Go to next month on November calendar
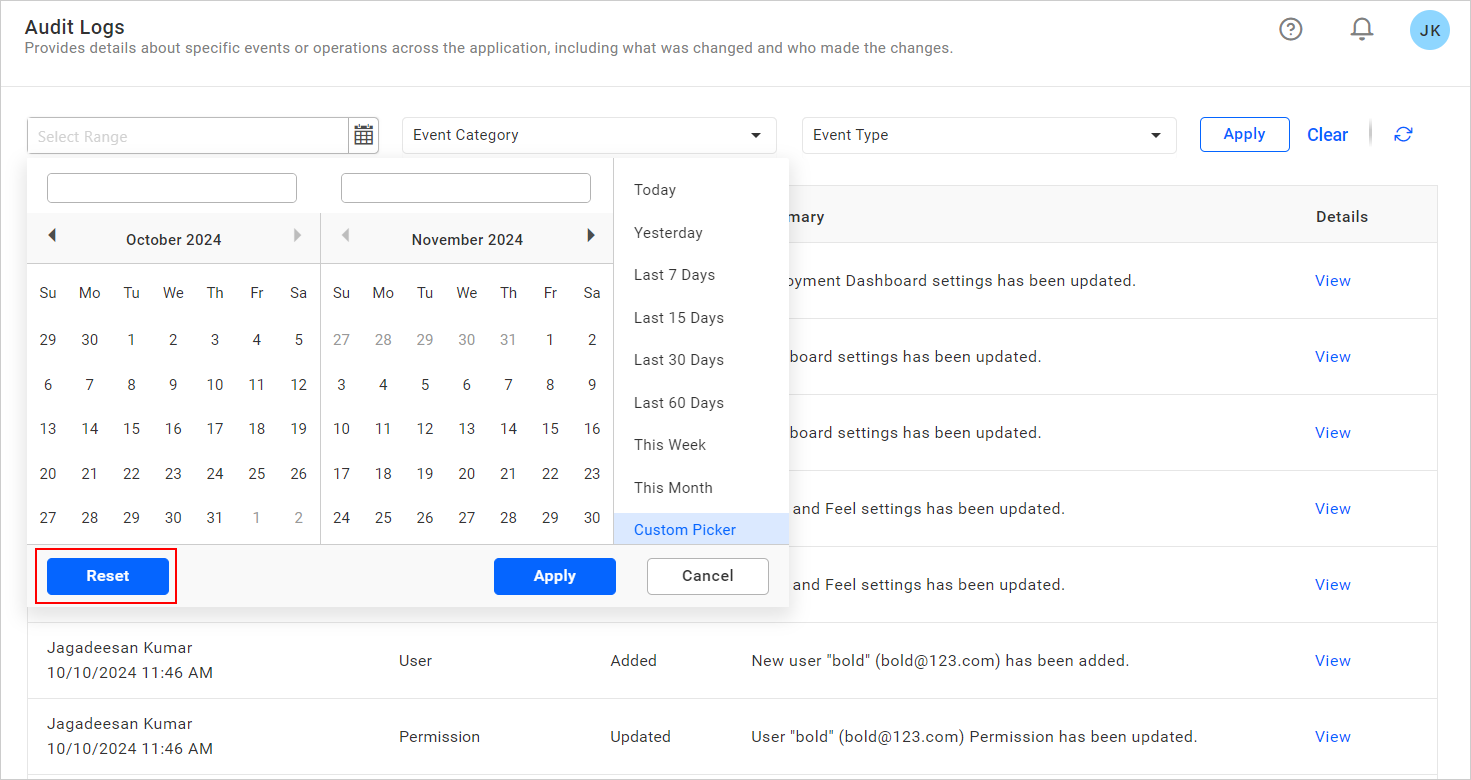 590,236
